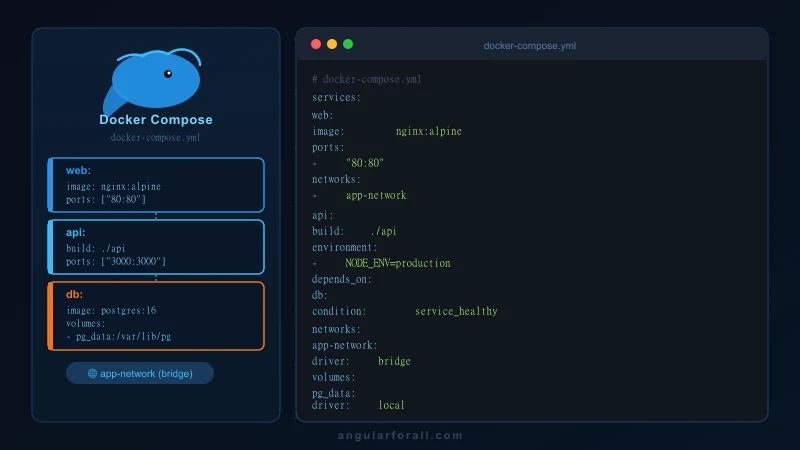This screenshot has width=800, height=450.
Task: Click the 'api:' key in code window
Action: click(x=322, y=215)
